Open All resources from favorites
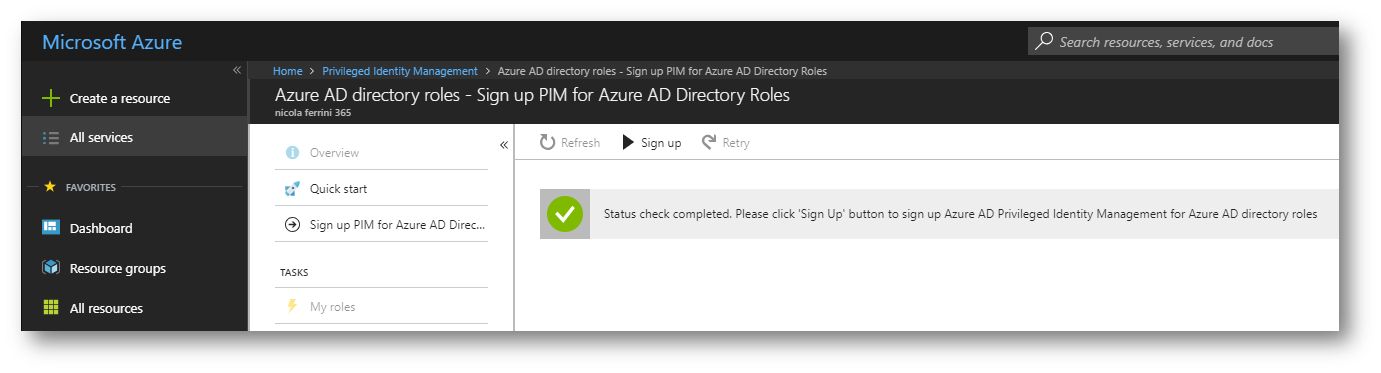 134,308
